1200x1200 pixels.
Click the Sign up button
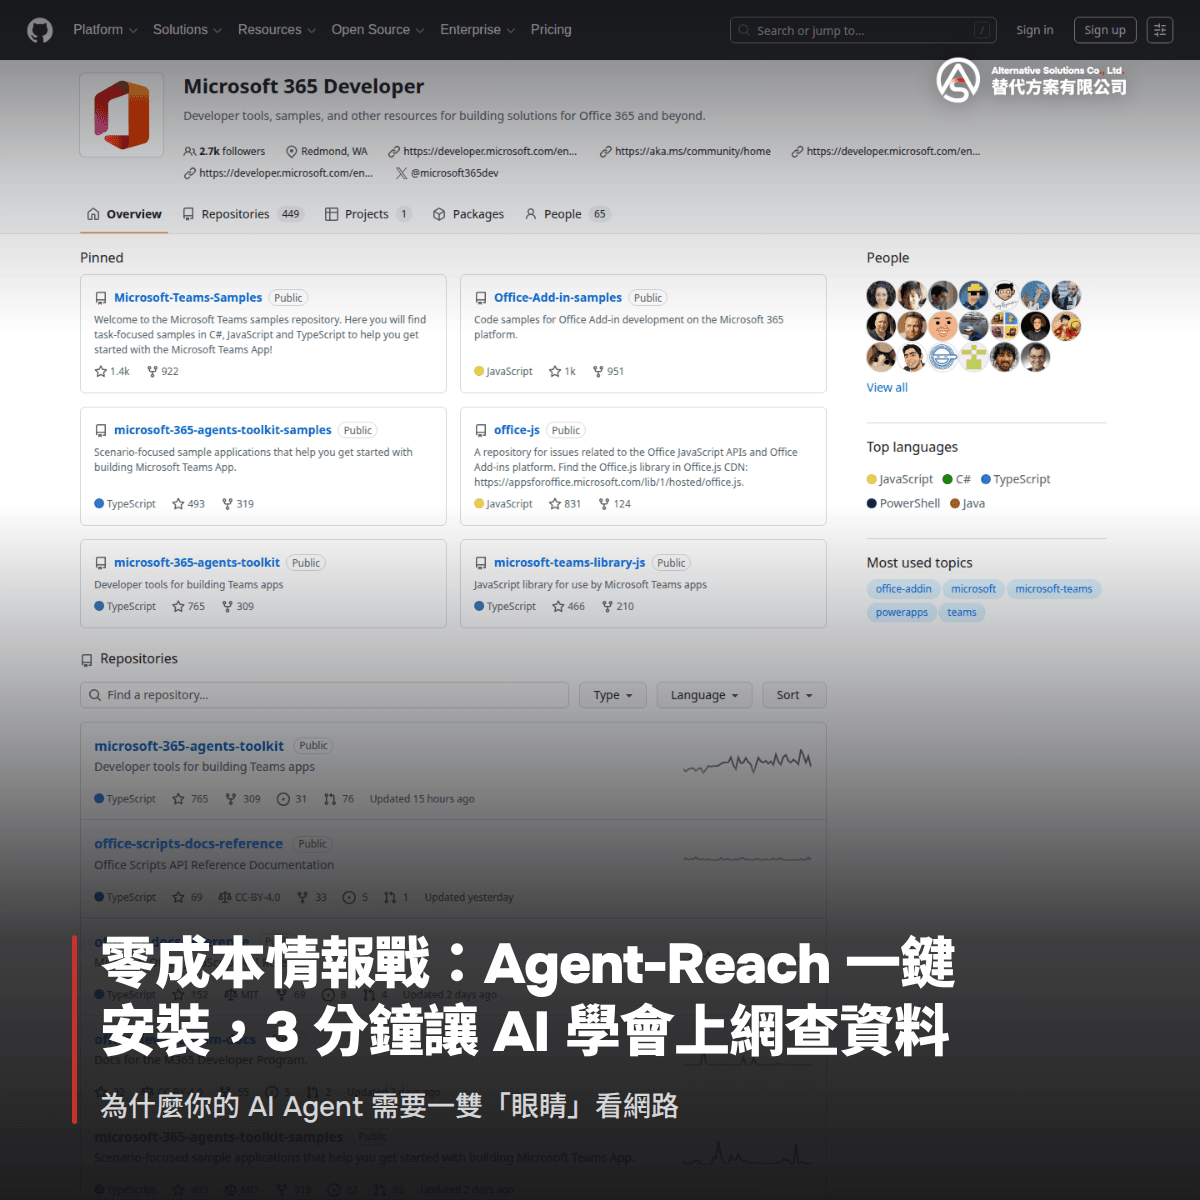click(1104, 30)
